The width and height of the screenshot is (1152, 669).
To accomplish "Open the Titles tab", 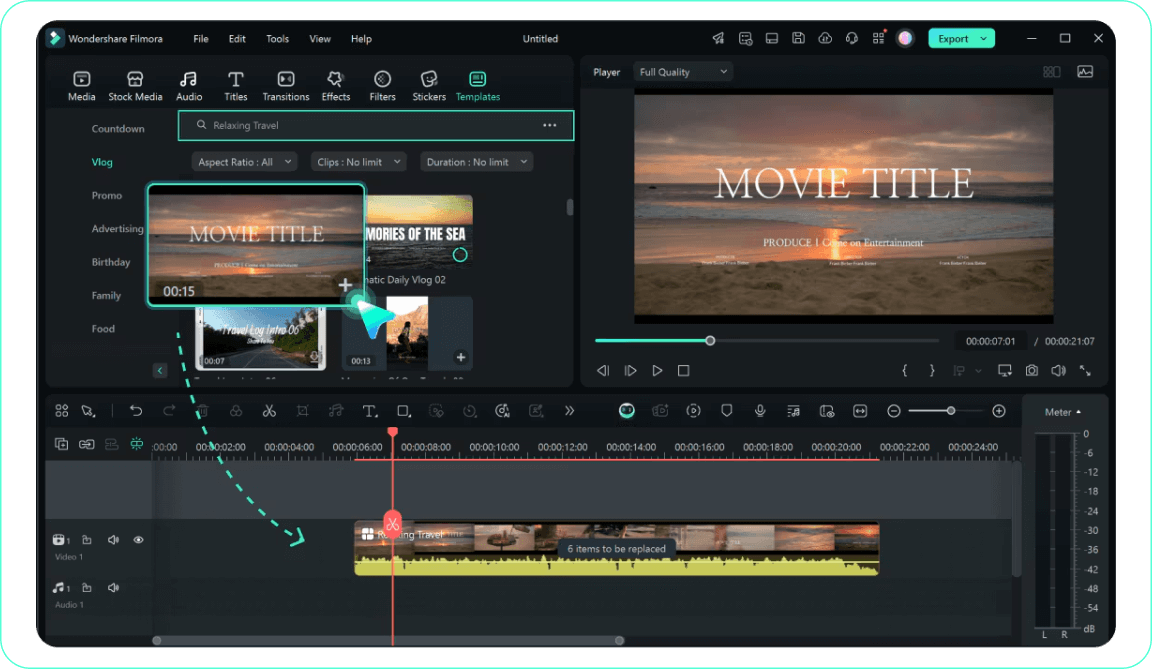I will click(235, 86).
